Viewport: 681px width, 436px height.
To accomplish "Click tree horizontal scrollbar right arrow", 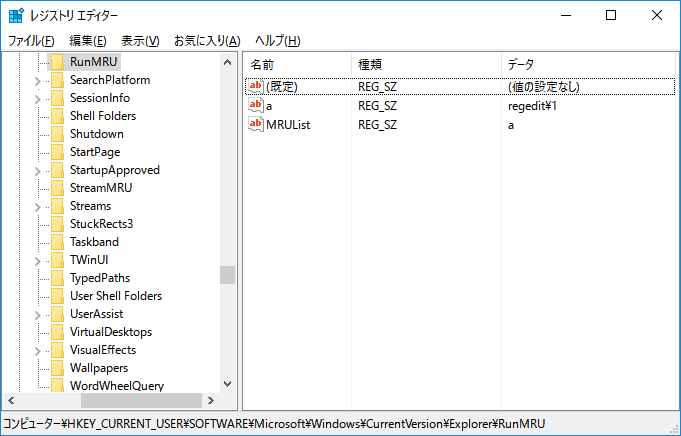I will [211, 400].
